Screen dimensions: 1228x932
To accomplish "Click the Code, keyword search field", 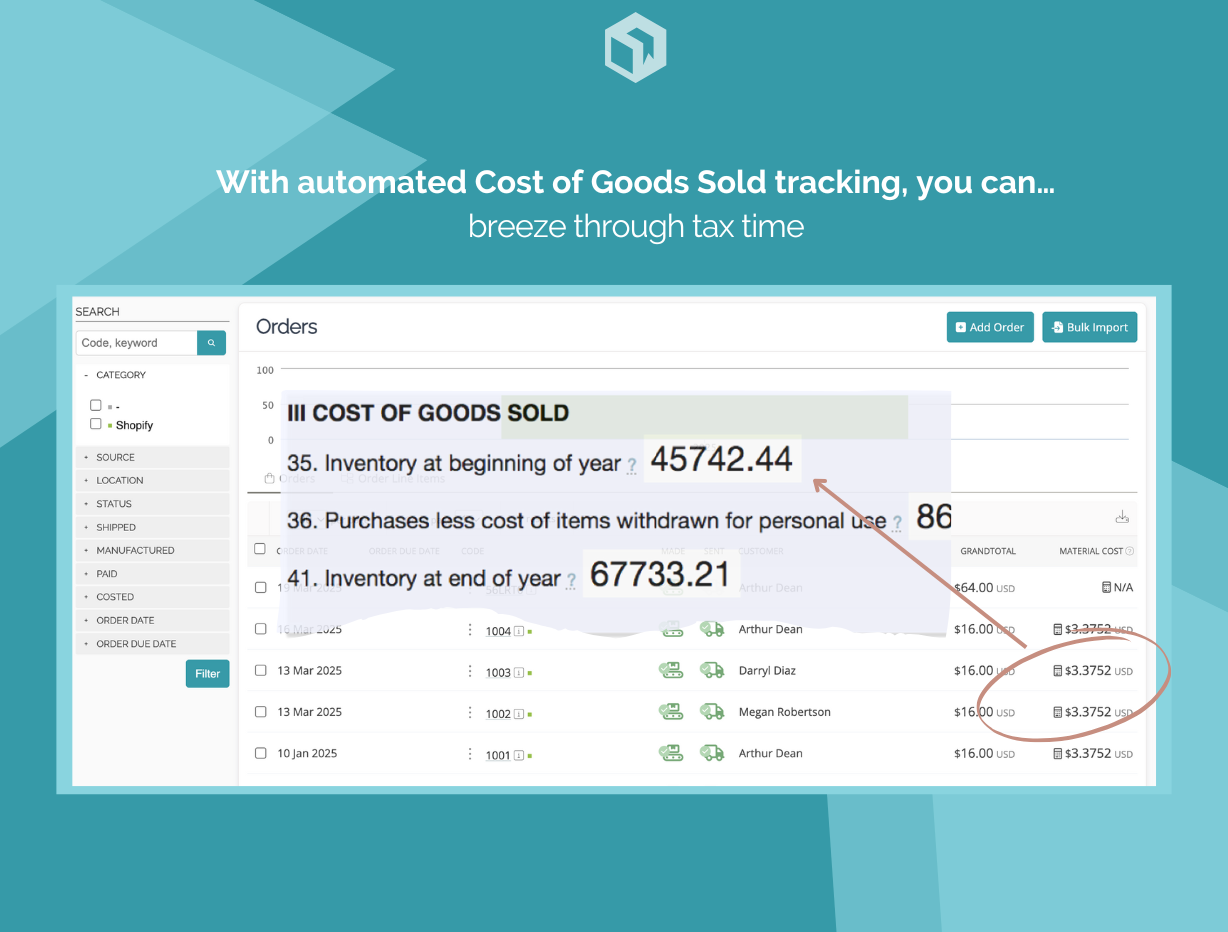I will click(x=137, y=343).
